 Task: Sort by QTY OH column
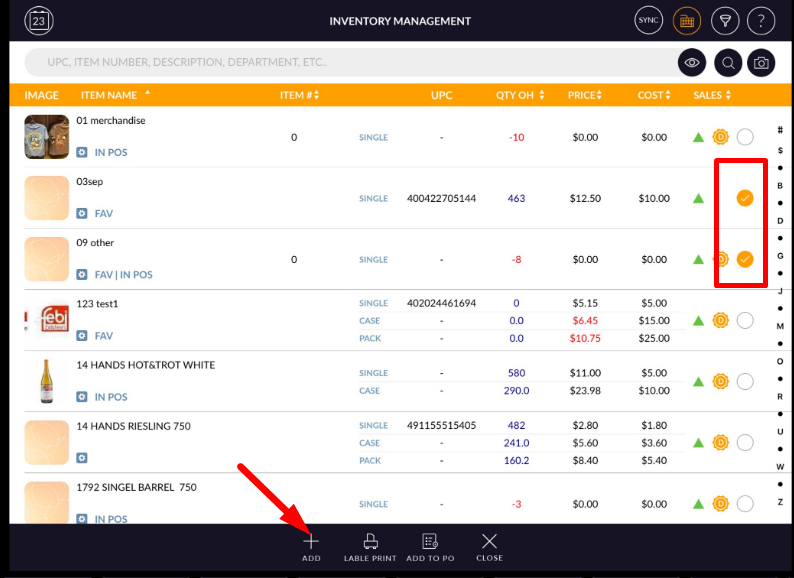520,95
